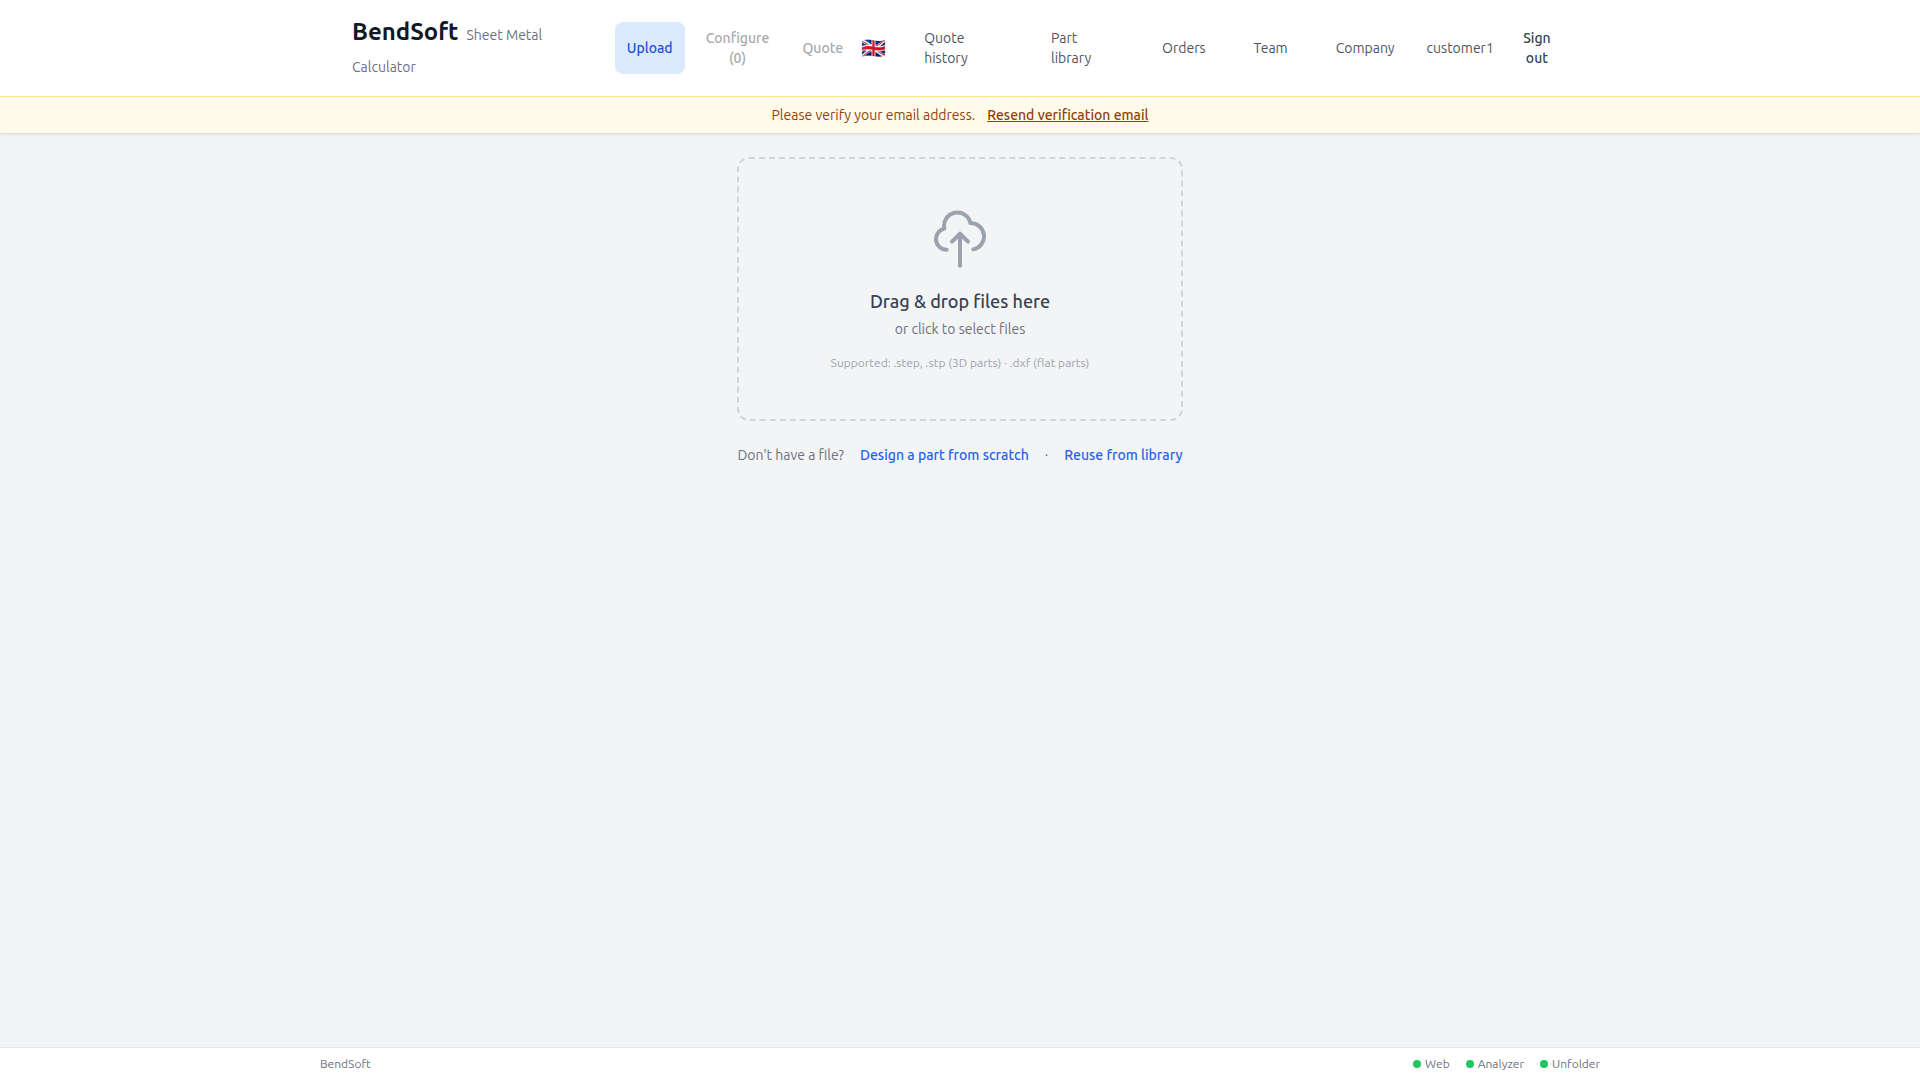Open the Configure (0) step

(737, 48)
